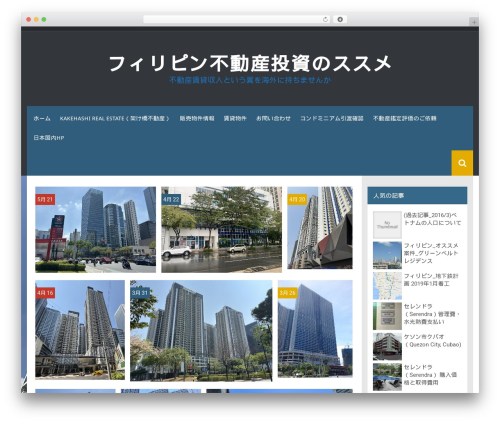Open the 3月31 post thumbnail
This screenshot has height=423, width=500.
click(201, 330)
